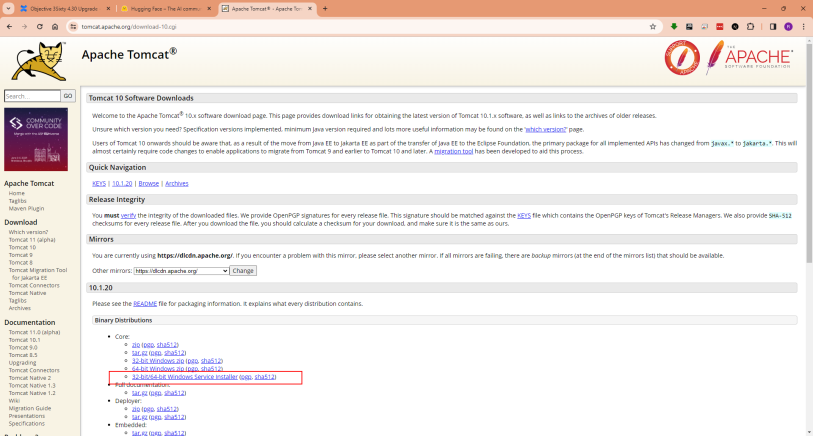The width and height of the screenshot is (813, 436).
Task: Open the Chrome three-dot menu
Action: (802, 27)
